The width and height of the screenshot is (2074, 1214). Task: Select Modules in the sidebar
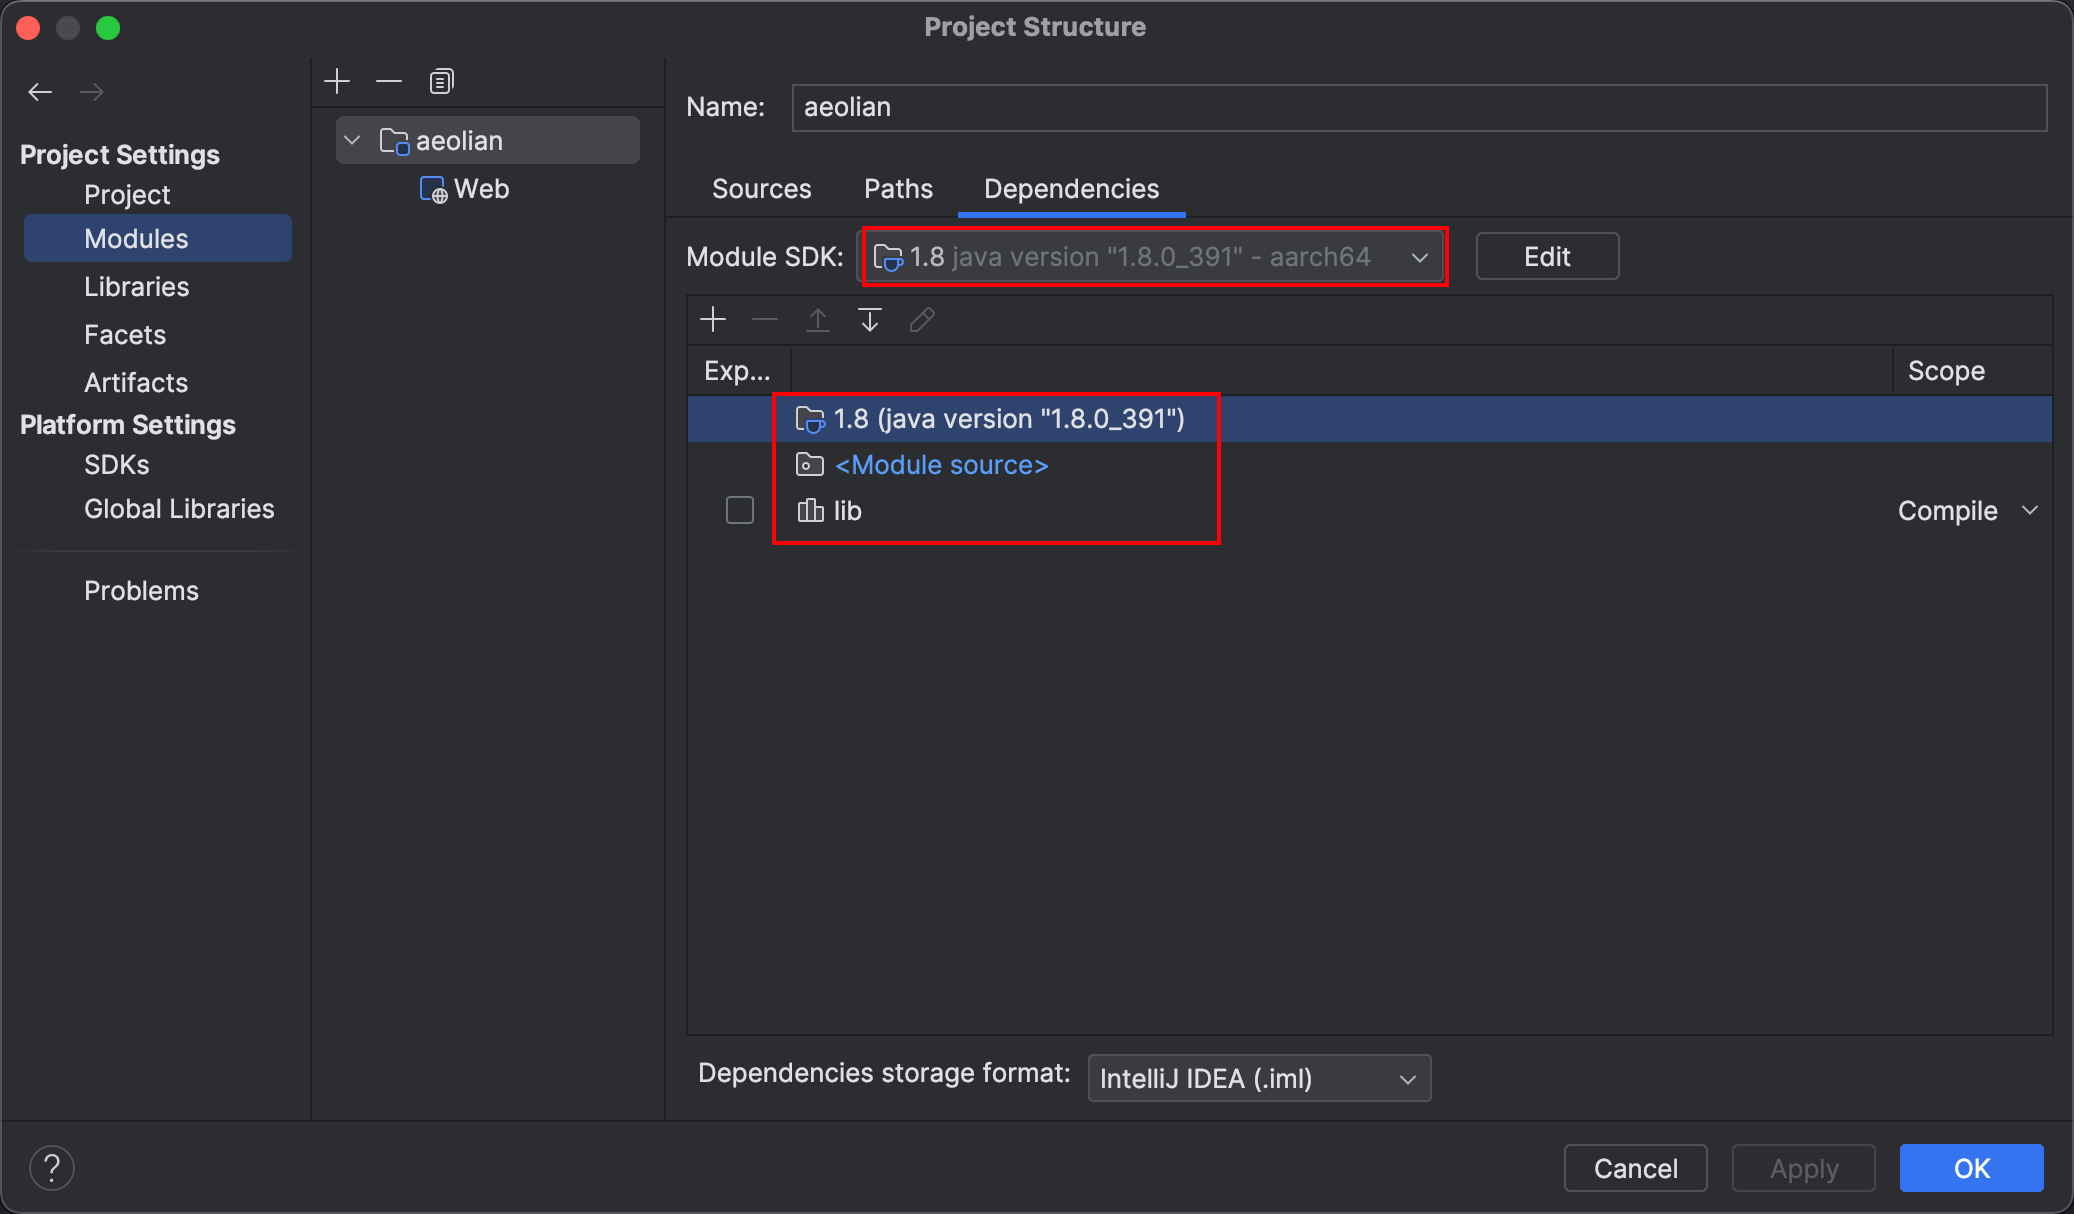coord(158,238)
